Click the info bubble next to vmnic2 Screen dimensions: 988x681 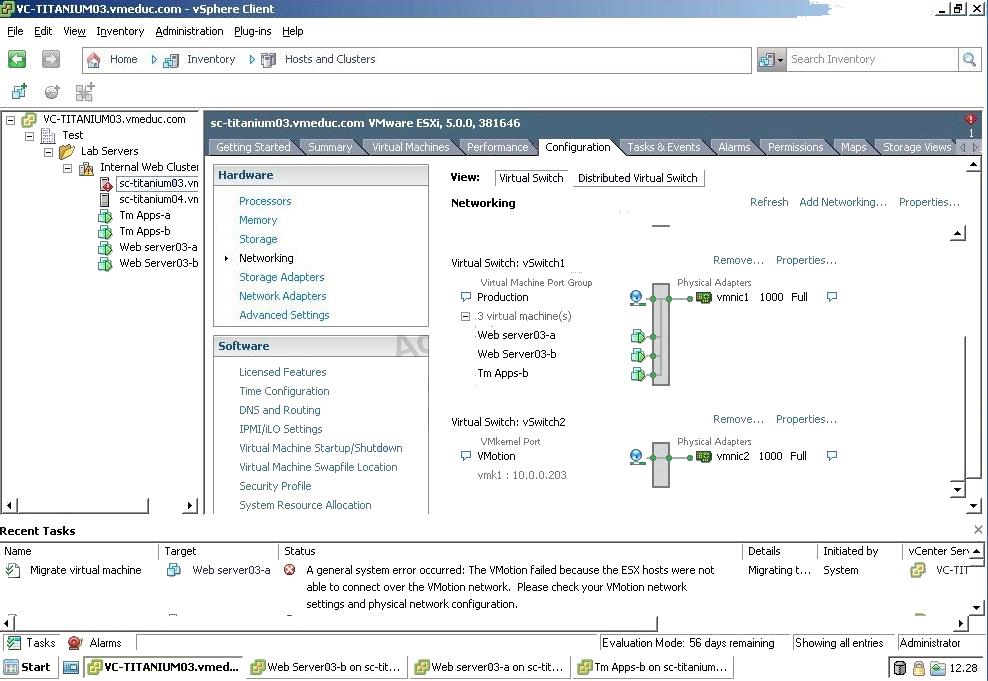coord(832,455)
